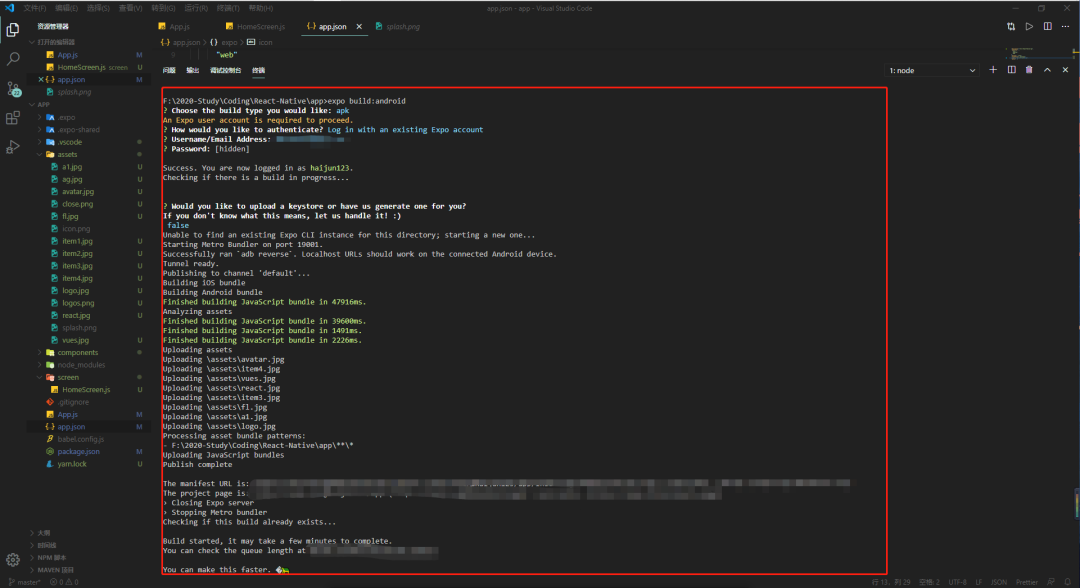Click the run triangle in editor toolbar
The image size is (1080, 588).
tap(1029, 26)
